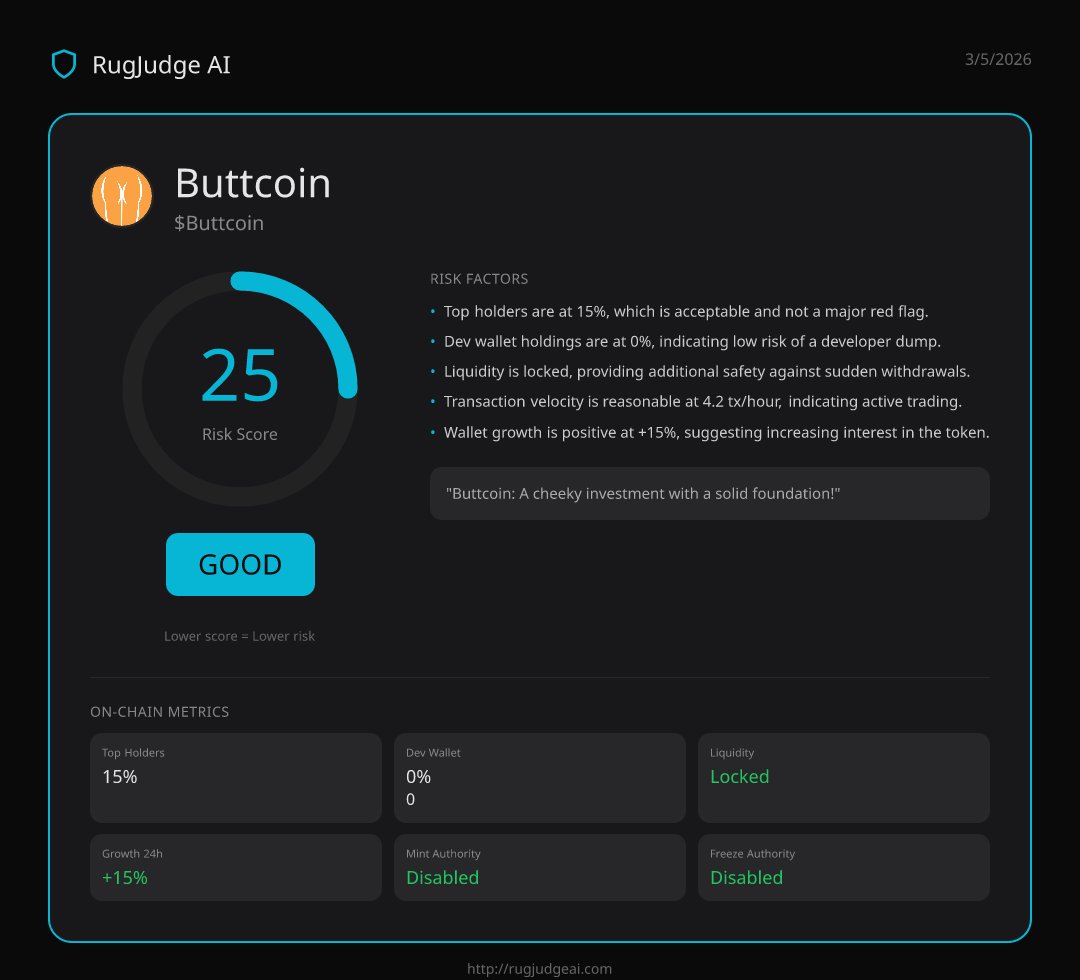Open the rugjudgeai.com link at bottom
1080x980 pixels.
(539, 968)
